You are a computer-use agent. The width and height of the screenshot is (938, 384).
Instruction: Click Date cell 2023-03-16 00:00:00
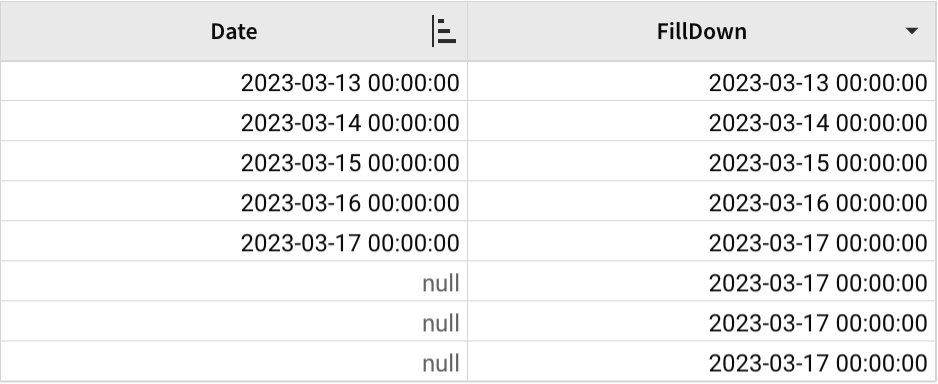234,202
